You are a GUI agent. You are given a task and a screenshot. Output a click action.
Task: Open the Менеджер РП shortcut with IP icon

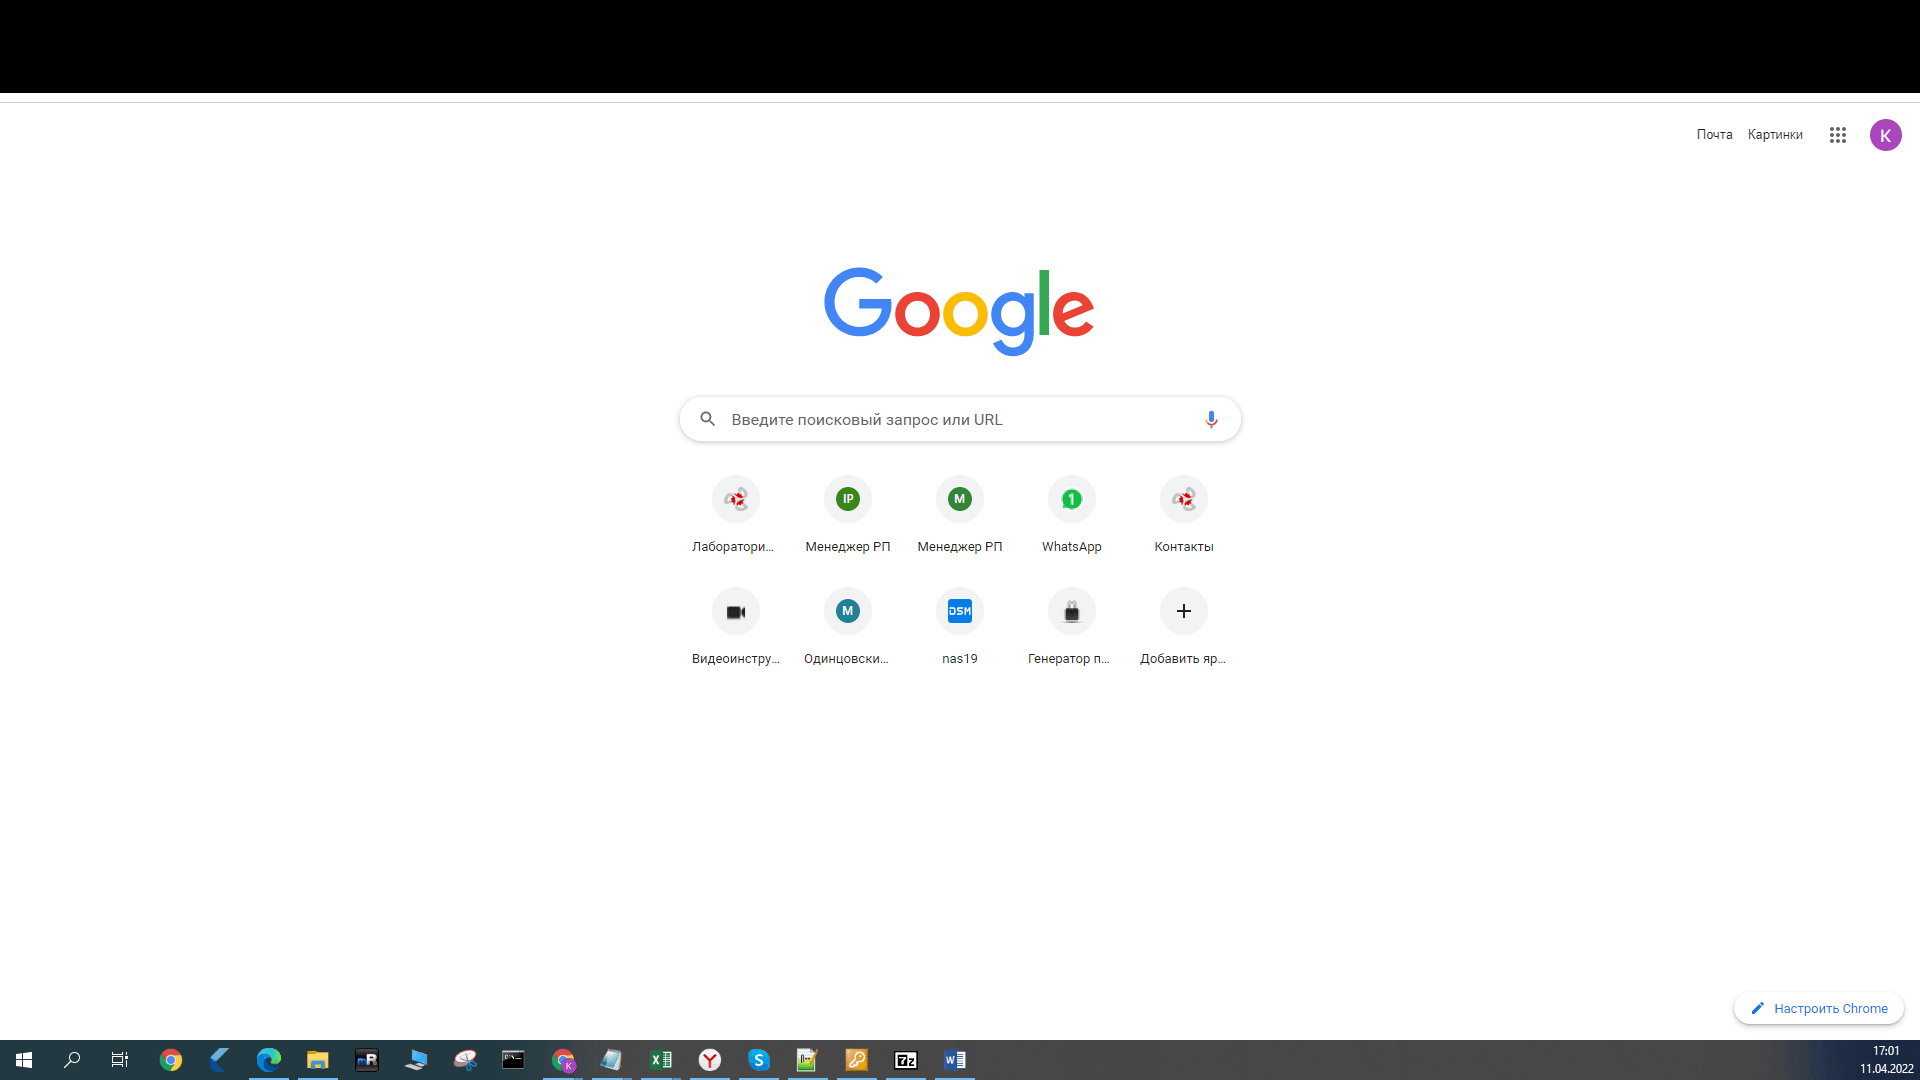(848, 516)
